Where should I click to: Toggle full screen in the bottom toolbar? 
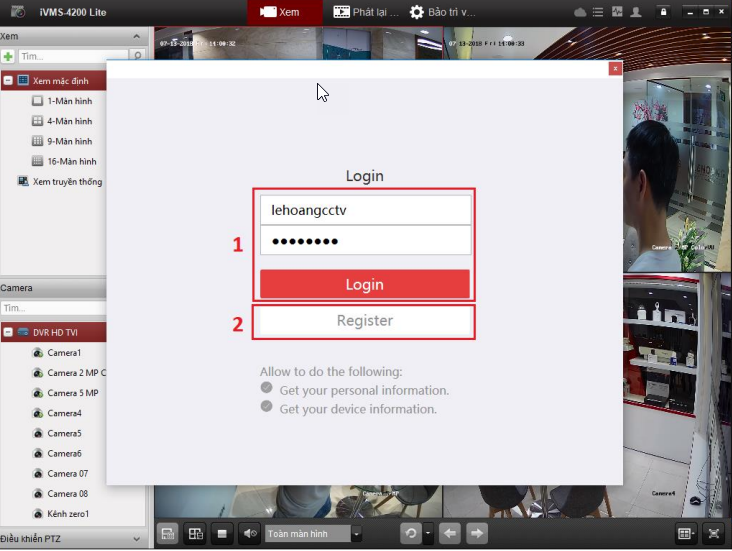(x=713, y=533)
